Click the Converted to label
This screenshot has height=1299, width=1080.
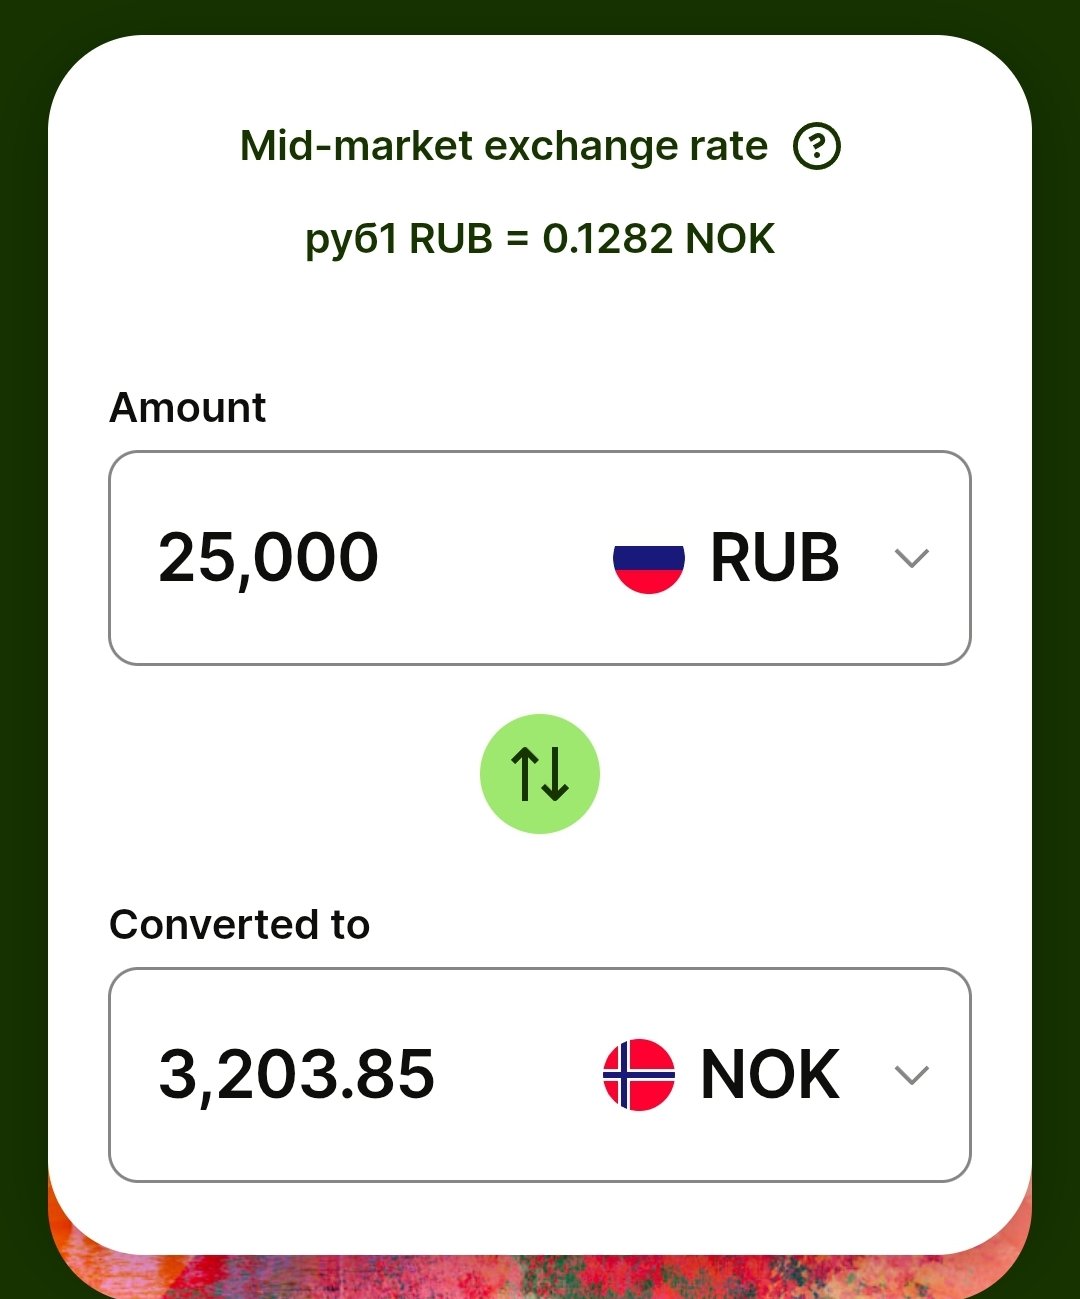tap(239, 925)
